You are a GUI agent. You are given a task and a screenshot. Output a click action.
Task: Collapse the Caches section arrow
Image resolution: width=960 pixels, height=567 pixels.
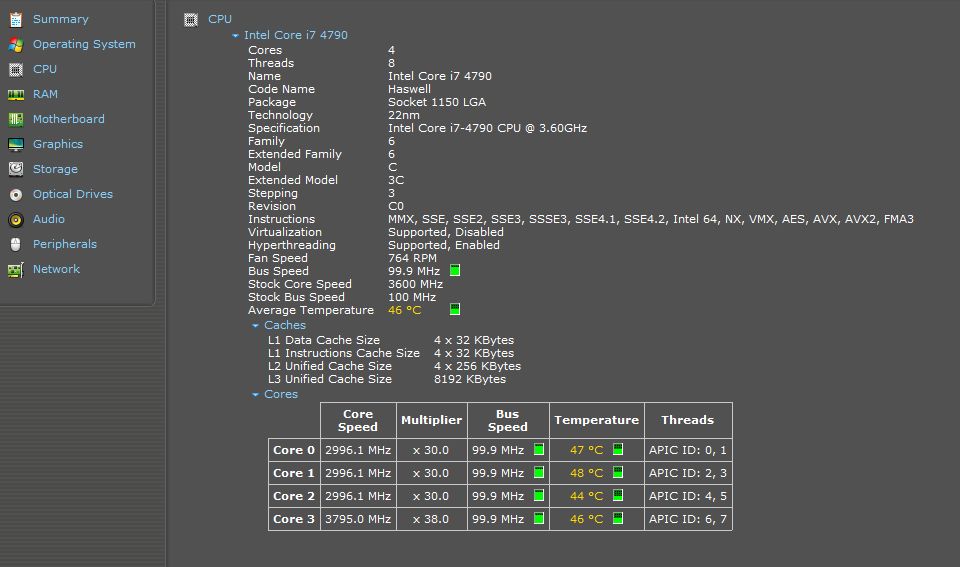pos(255,326)
